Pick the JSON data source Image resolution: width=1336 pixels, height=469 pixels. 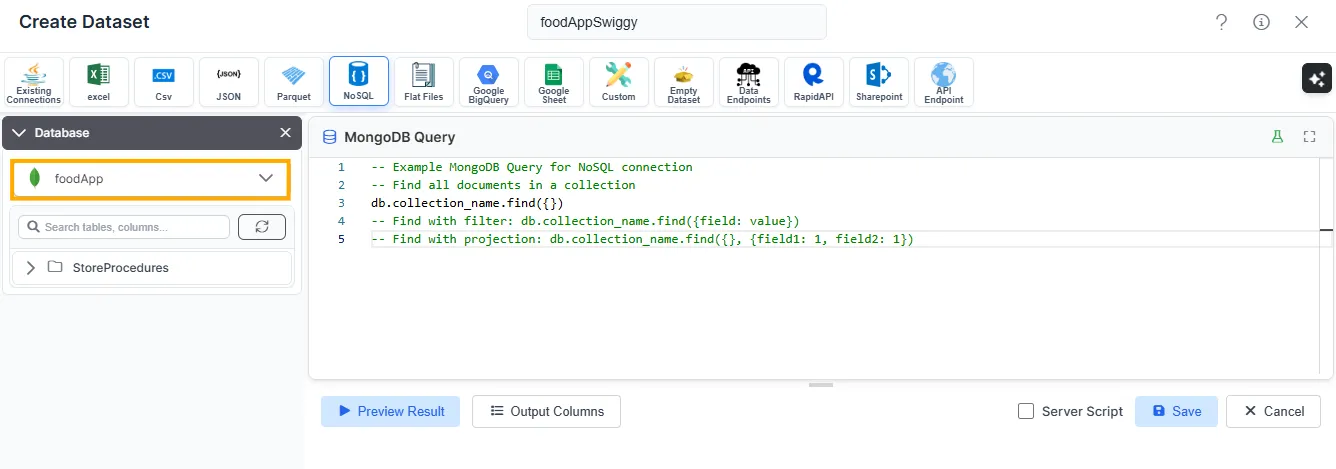point(229,82)
